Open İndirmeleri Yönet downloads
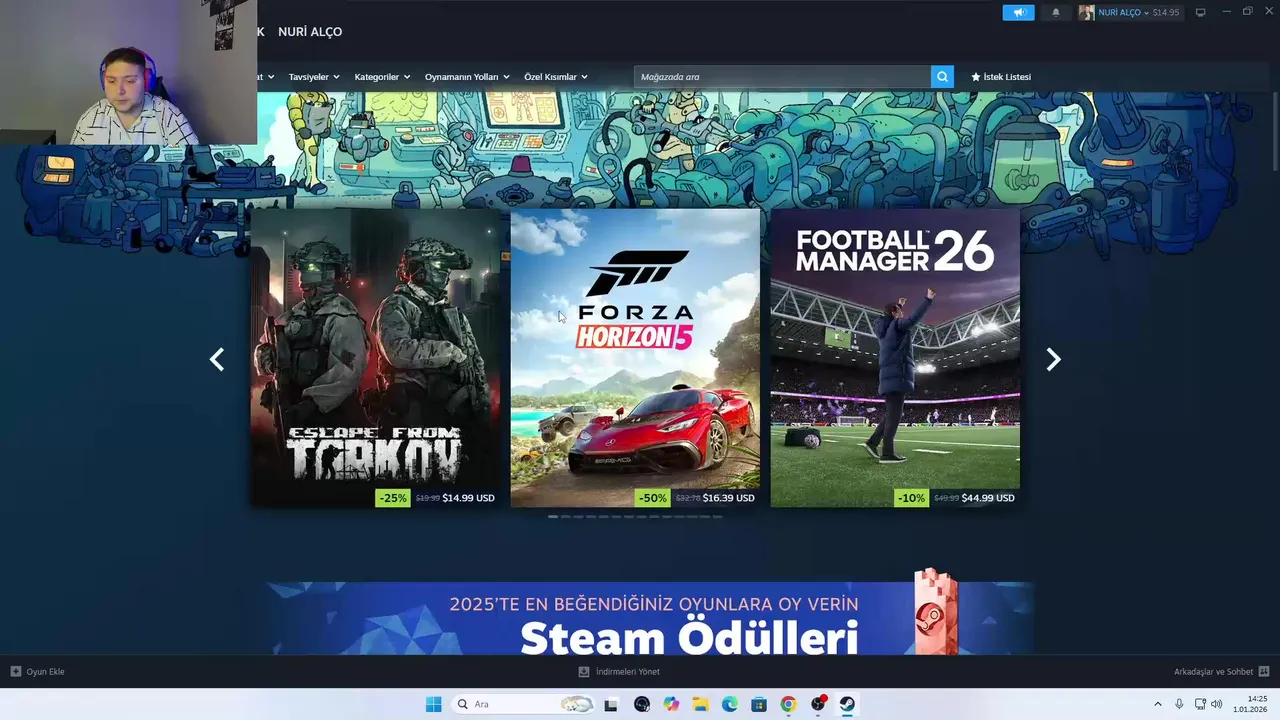Screen dimensions: 1280x720 [x=619, y=672]
